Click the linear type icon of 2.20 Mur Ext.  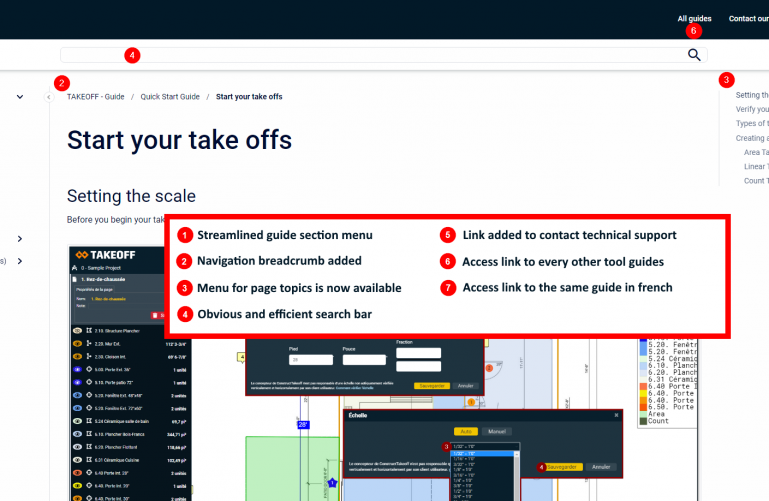(x=89, y=344)
